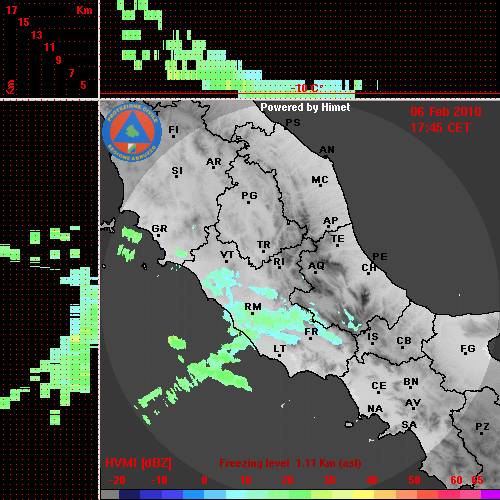This screenshot has height=500, width=500.
Task: Click the '15' height scale label
Action: 24,22
